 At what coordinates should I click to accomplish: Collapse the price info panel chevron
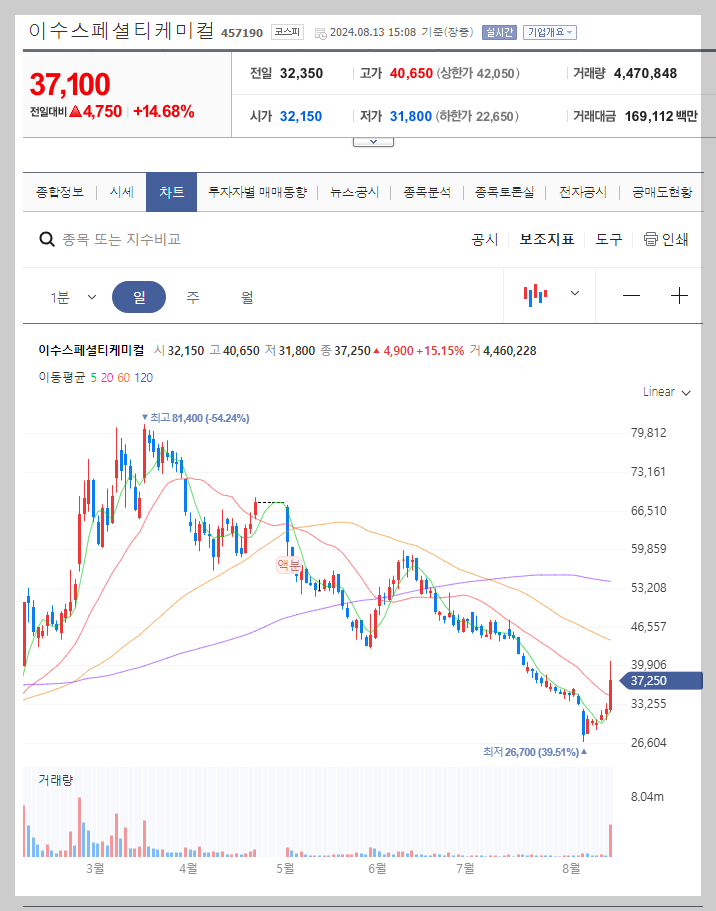pyautogui.click(x=373, y=140)
